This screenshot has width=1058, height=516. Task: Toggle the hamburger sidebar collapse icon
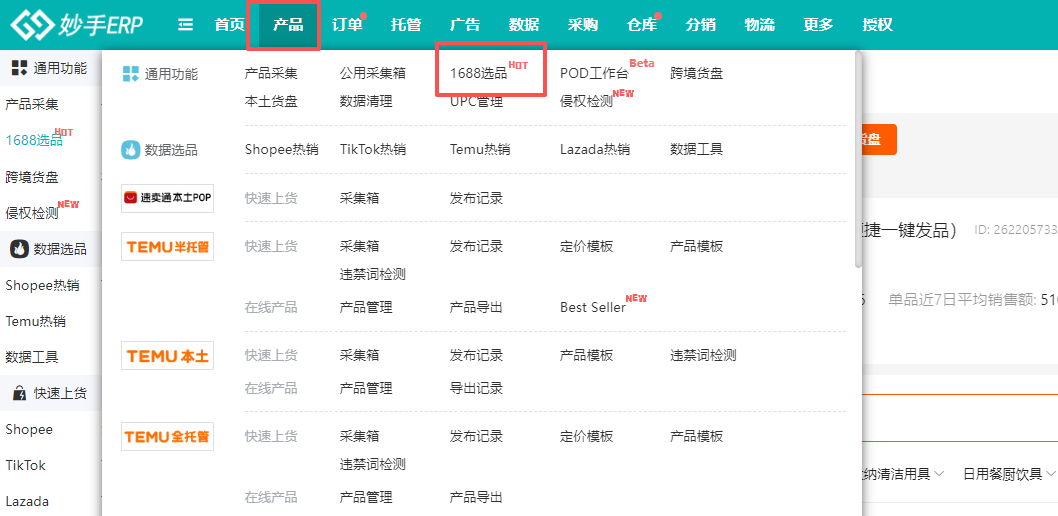click(186, 25)
